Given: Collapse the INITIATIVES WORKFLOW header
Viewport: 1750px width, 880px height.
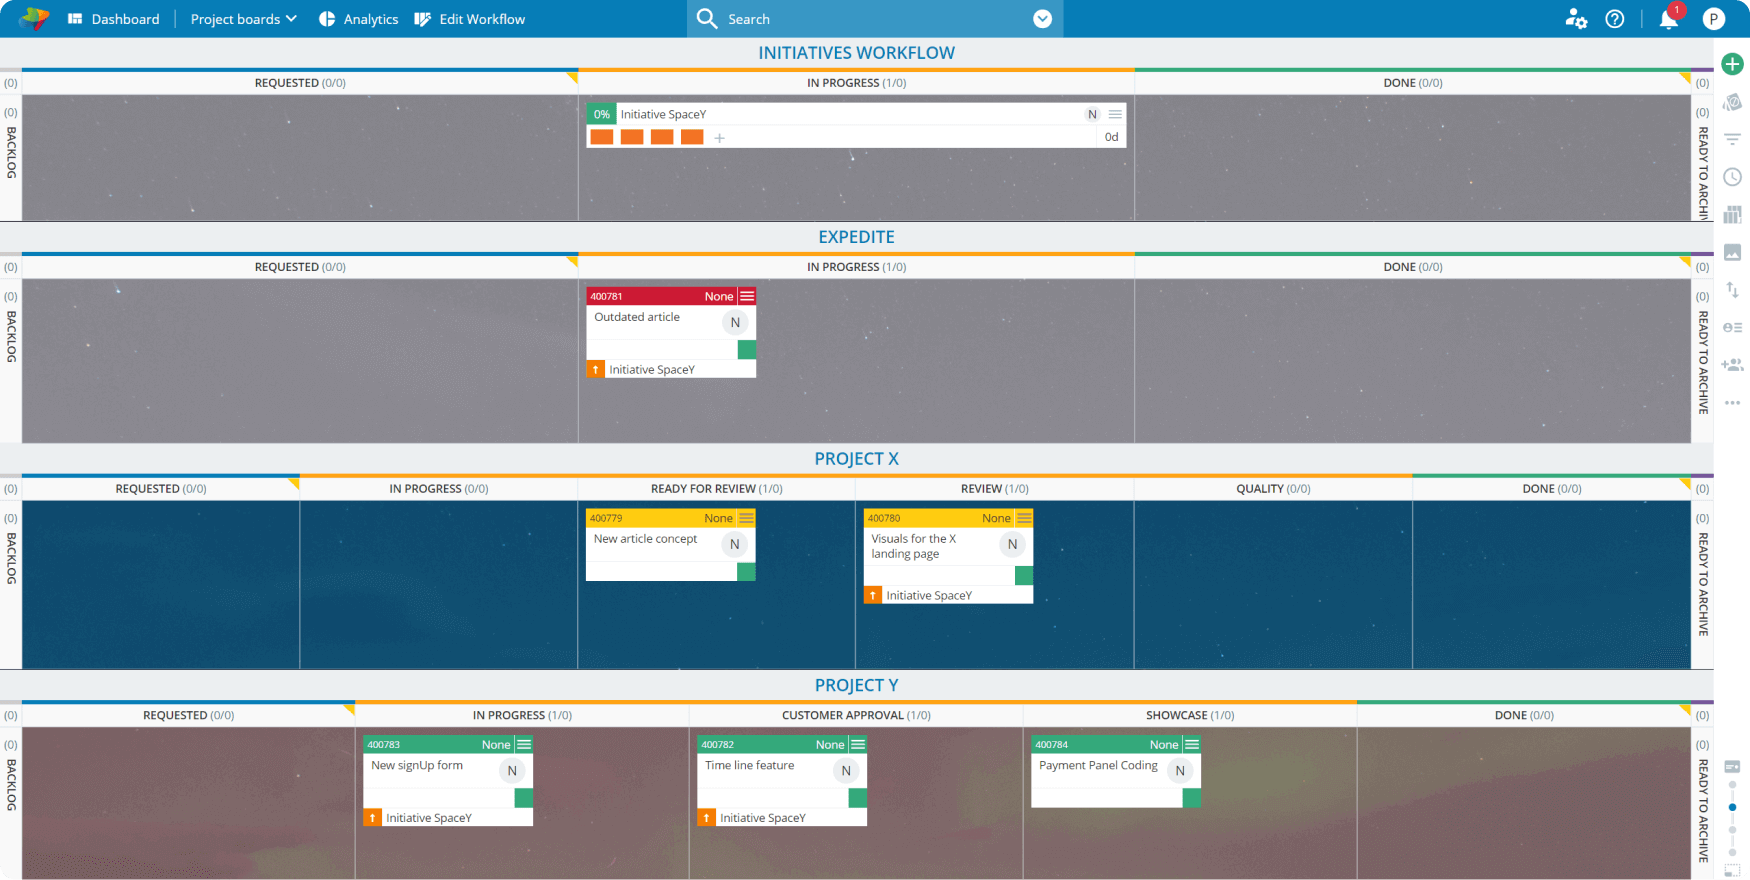Looking at the screenshot, I should pos(856,53).
